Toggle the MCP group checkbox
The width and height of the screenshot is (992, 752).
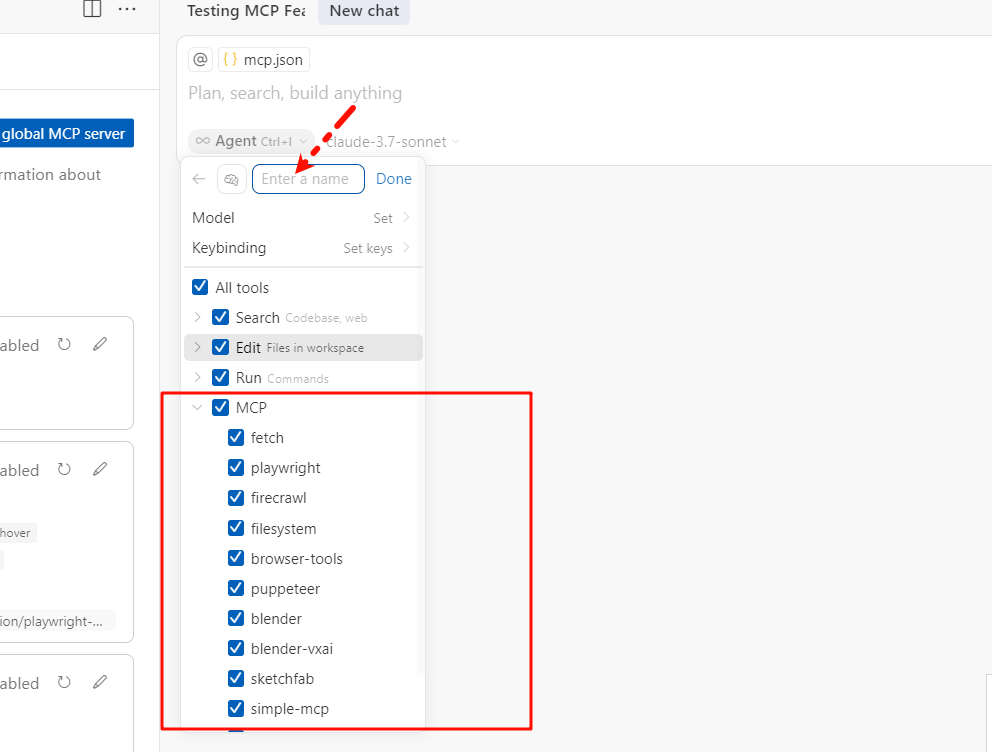pyautogui.click(x=220, y=407)
